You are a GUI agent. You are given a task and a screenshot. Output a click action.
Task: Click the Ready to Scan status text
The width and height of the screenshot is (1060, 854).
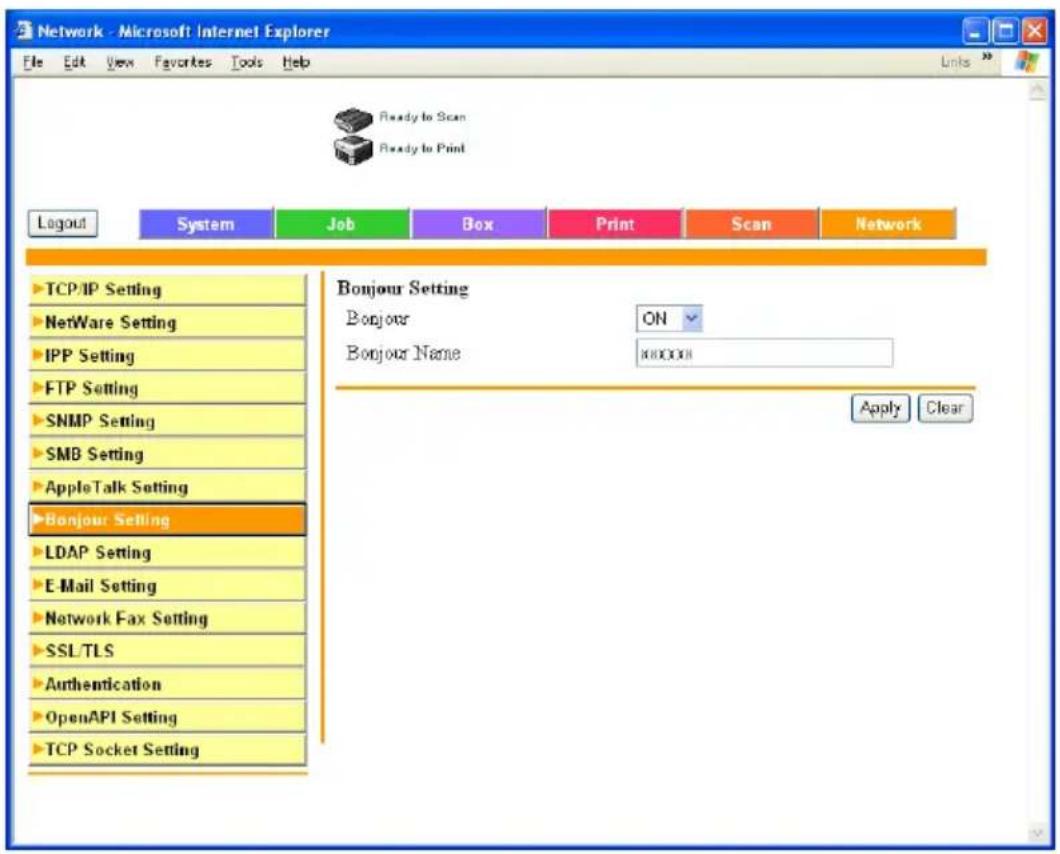423,117
